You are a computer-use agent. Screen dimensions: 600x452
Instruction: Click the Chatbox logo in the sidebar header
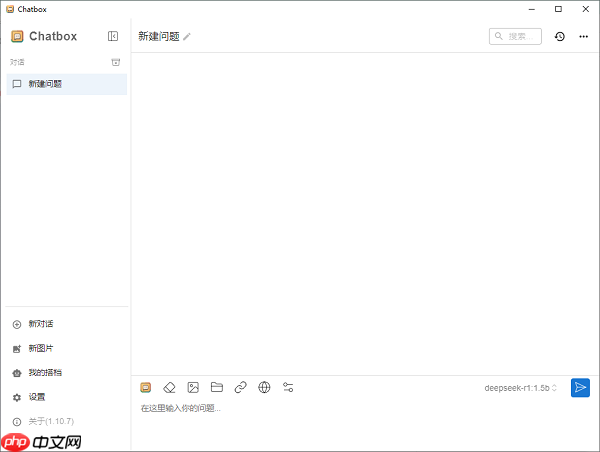pyautogui.click(x=17, y=36)
